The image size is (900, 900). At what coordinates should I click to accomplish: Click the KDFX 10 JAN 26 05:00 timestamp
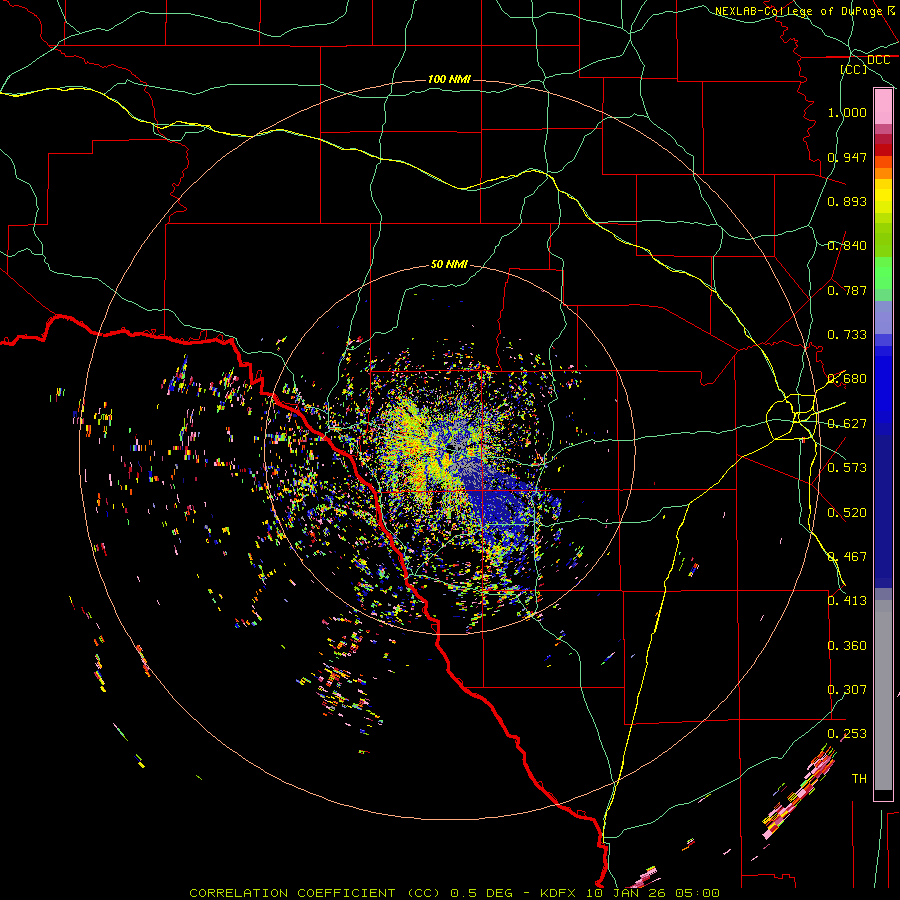[x=630, y=893]
